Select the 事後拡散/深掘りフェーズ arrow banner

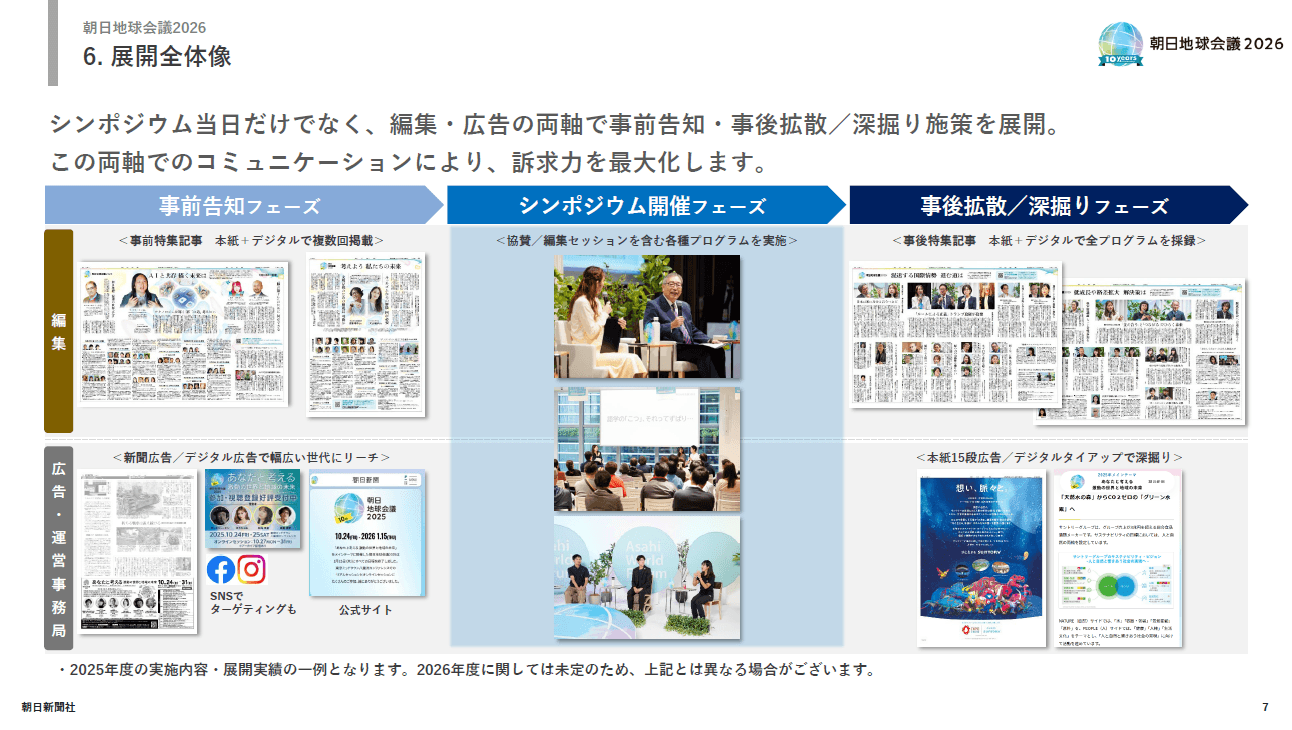pyautogui.click(x=1049, y=205)
